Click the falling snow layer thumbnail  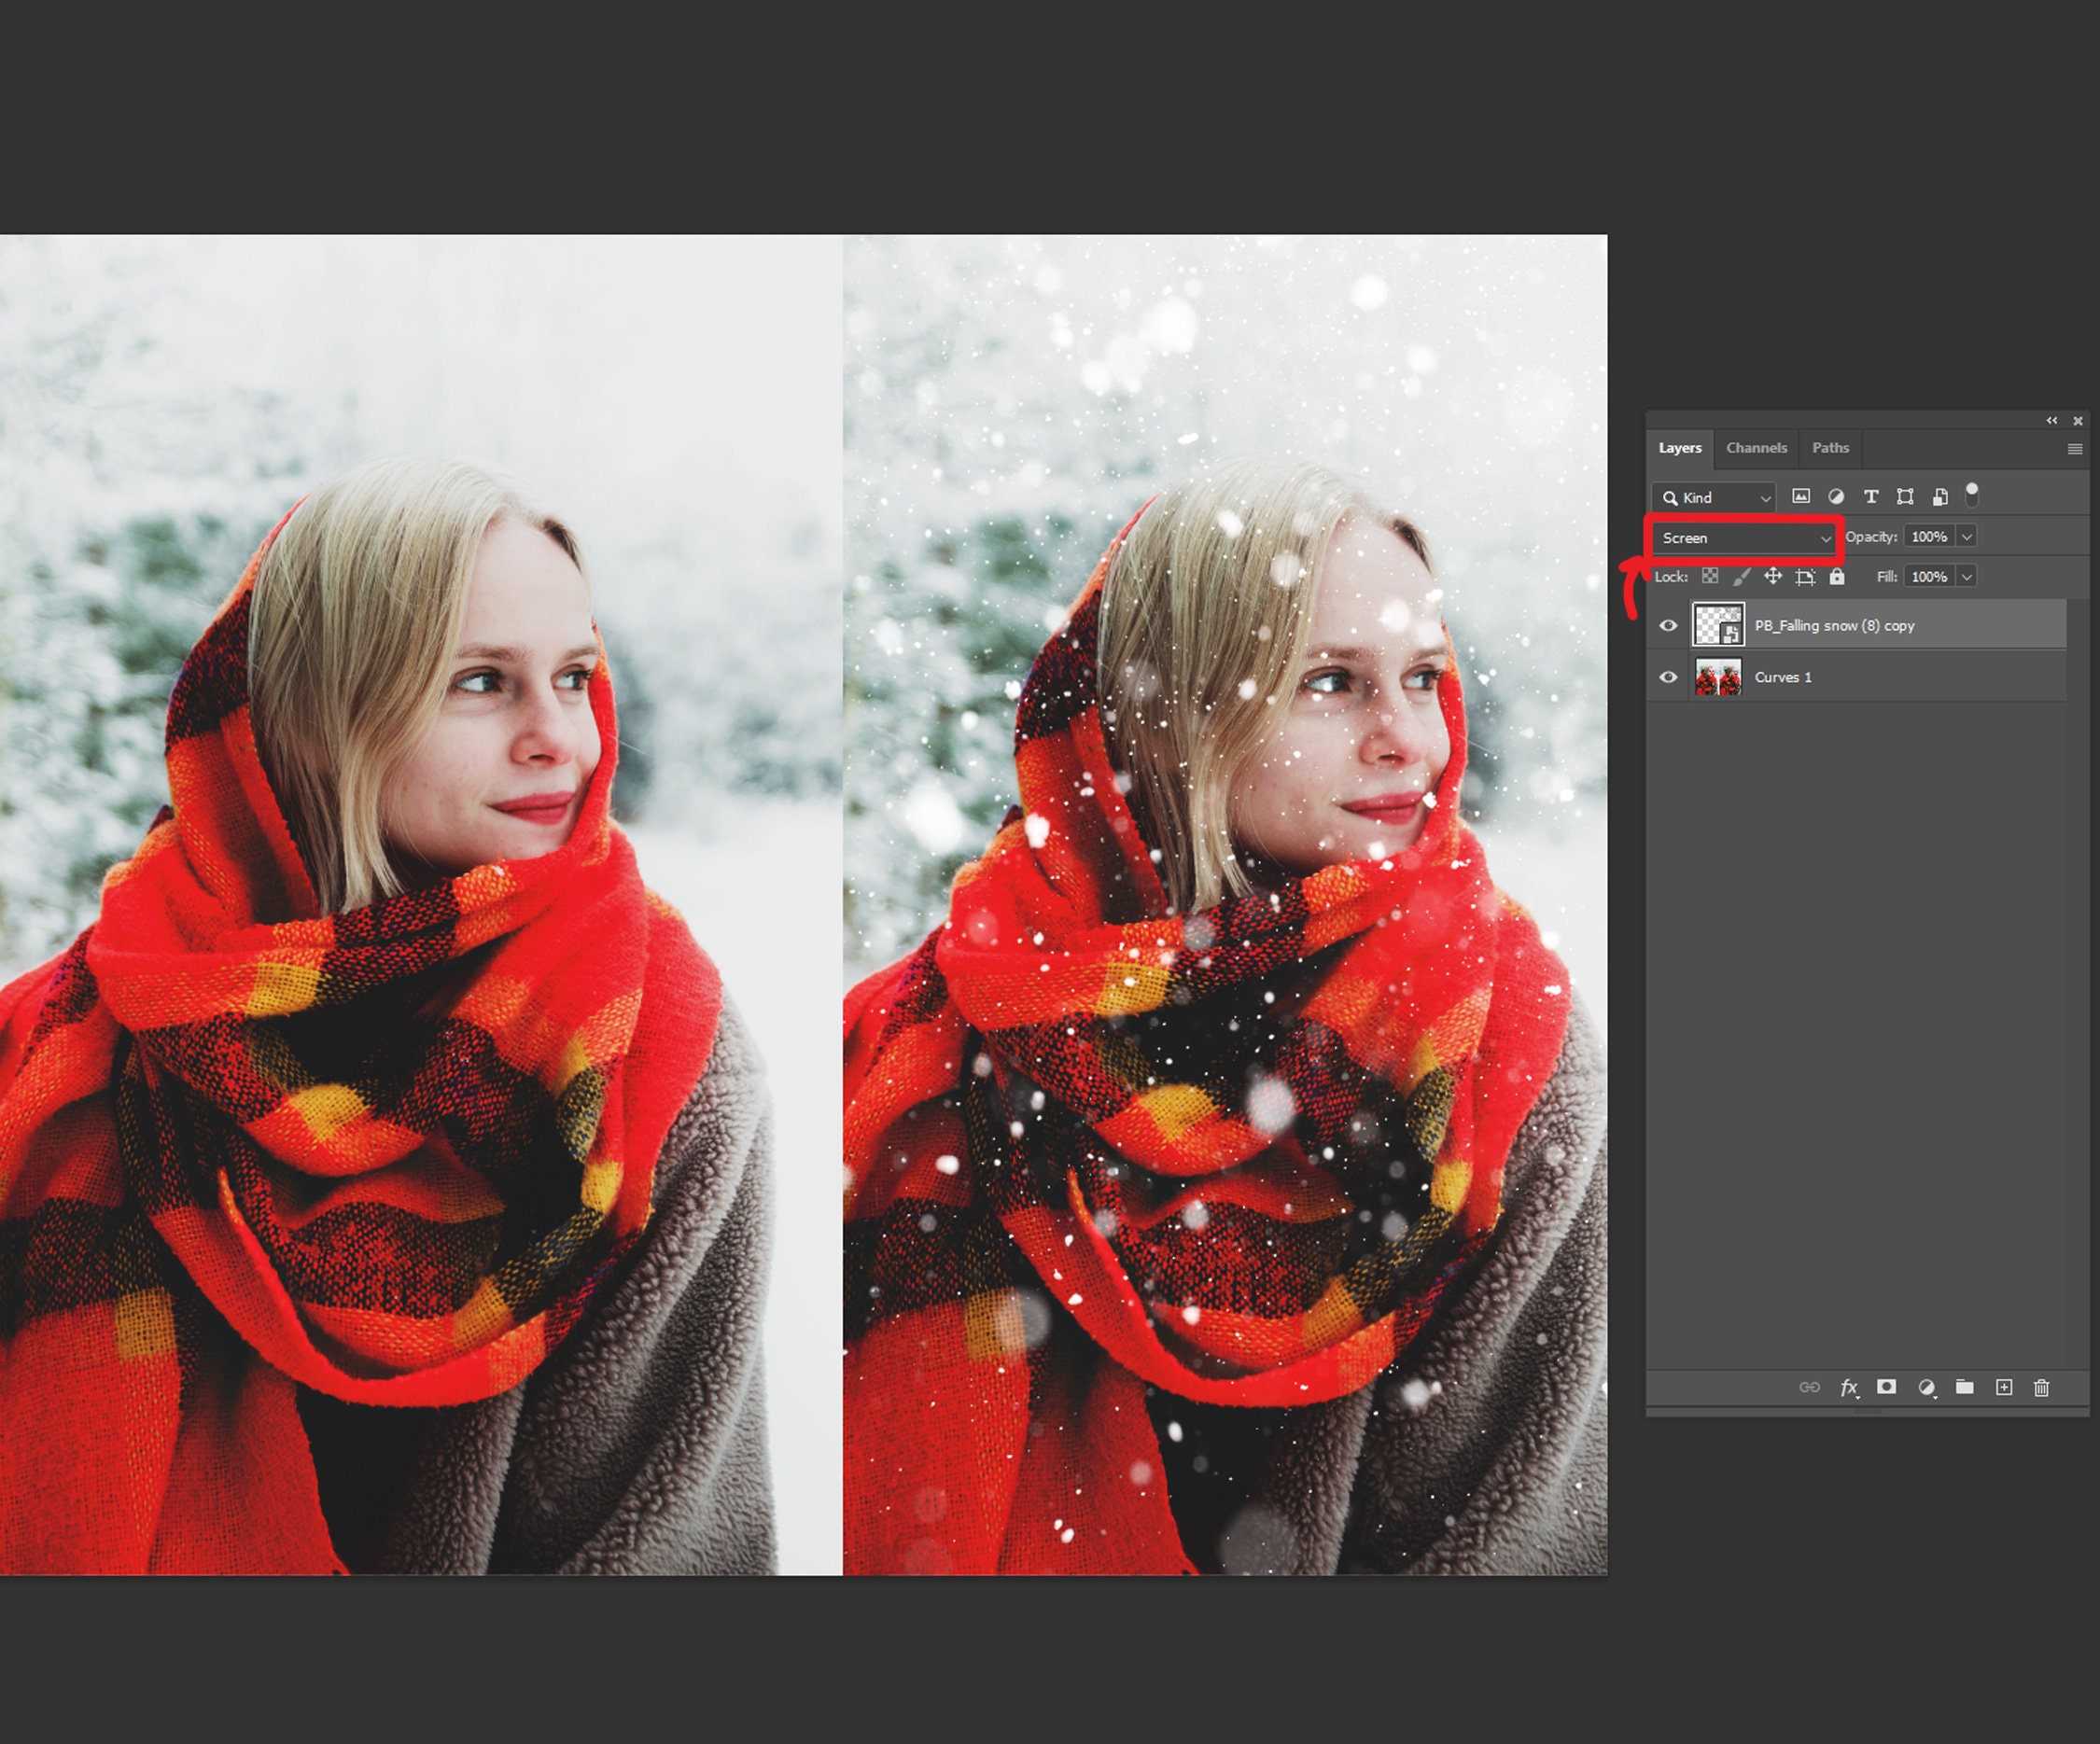(x=1718, y=625)
